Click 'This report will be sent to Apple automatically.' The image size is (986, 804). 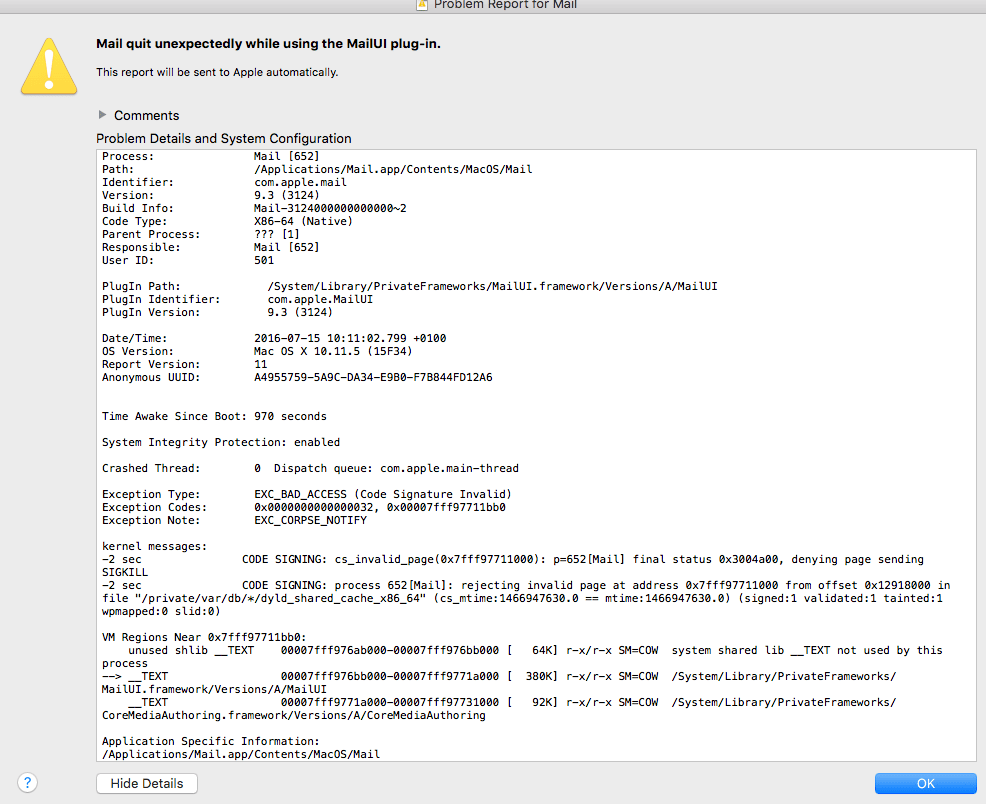(217, 72)
